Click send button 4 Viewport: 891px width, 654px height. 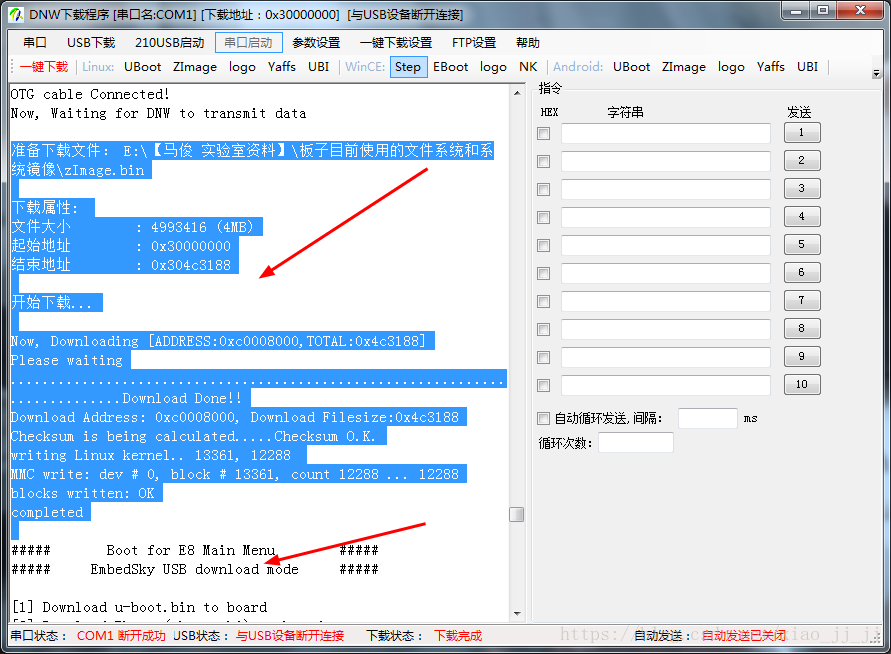802,216
